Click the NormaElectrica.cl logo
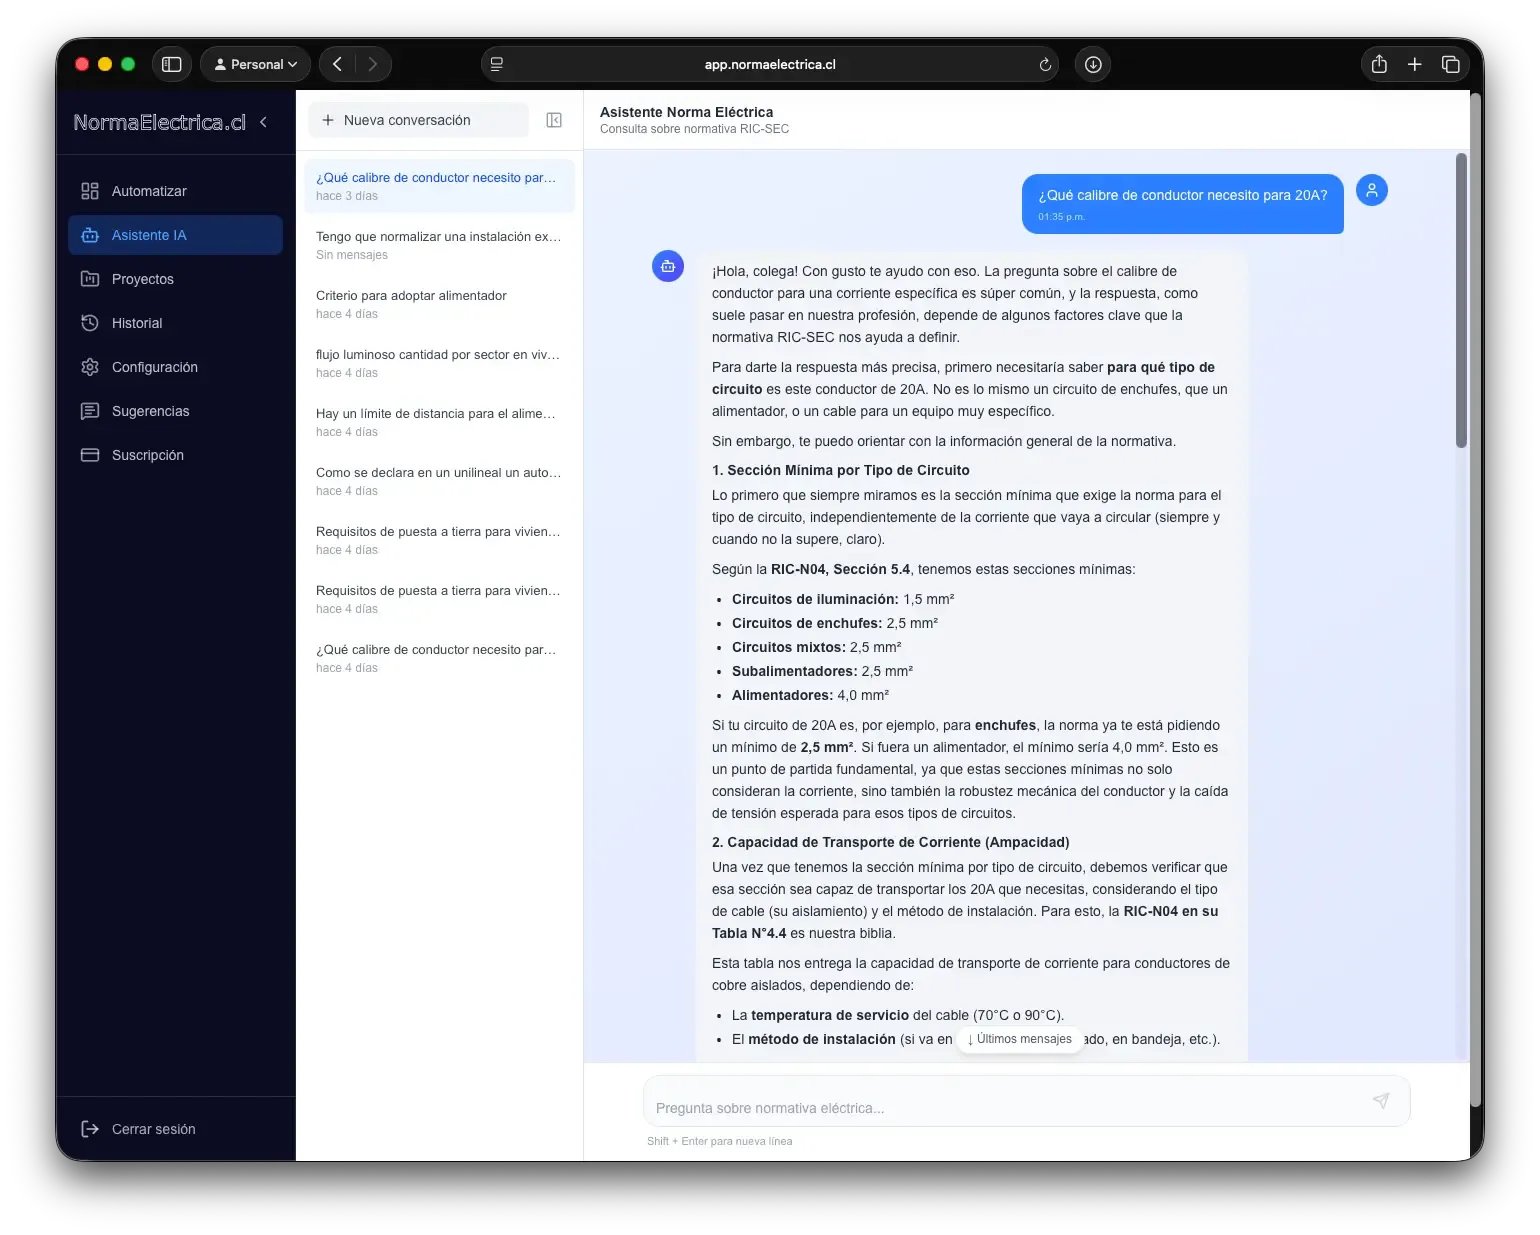Screen dimensions: 1540x1235 coord(159,122)
